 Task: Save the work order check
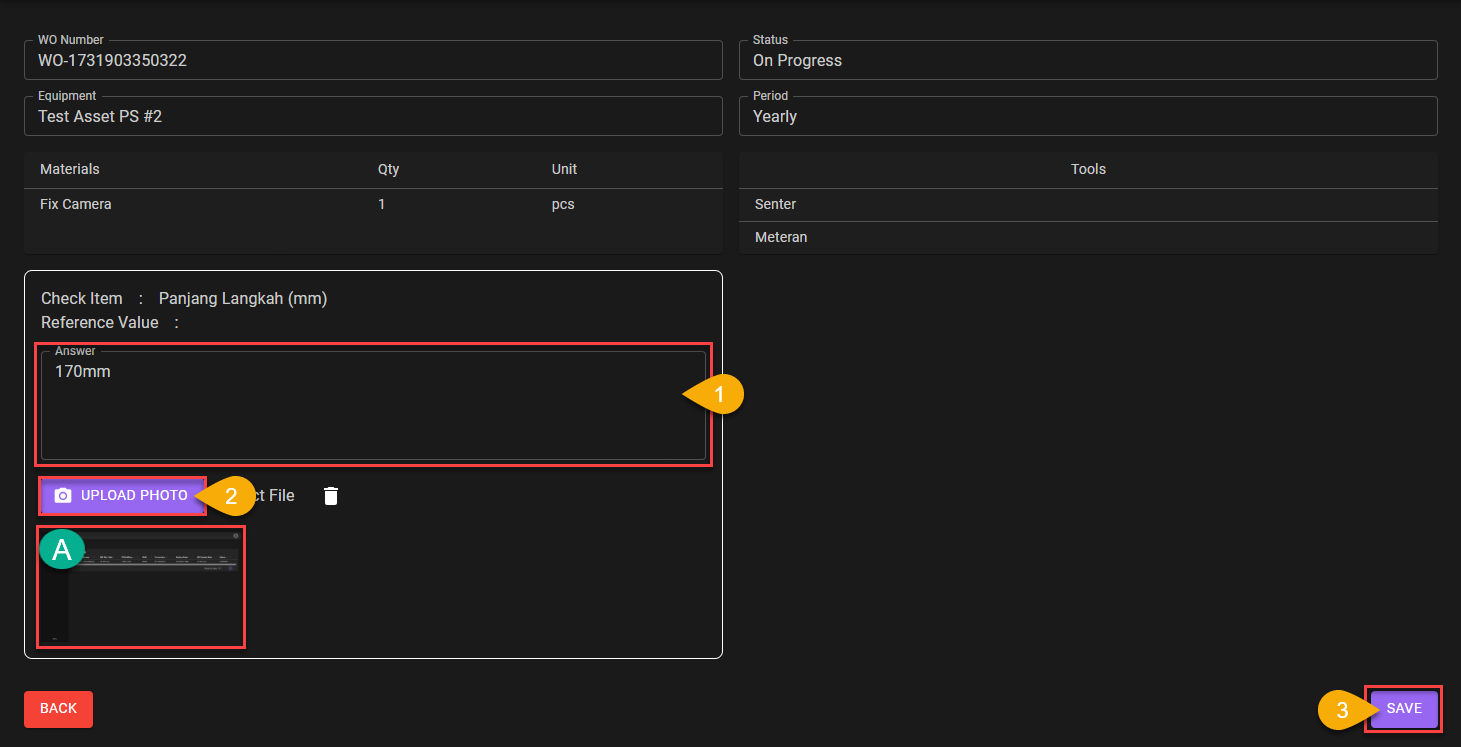1403,709
